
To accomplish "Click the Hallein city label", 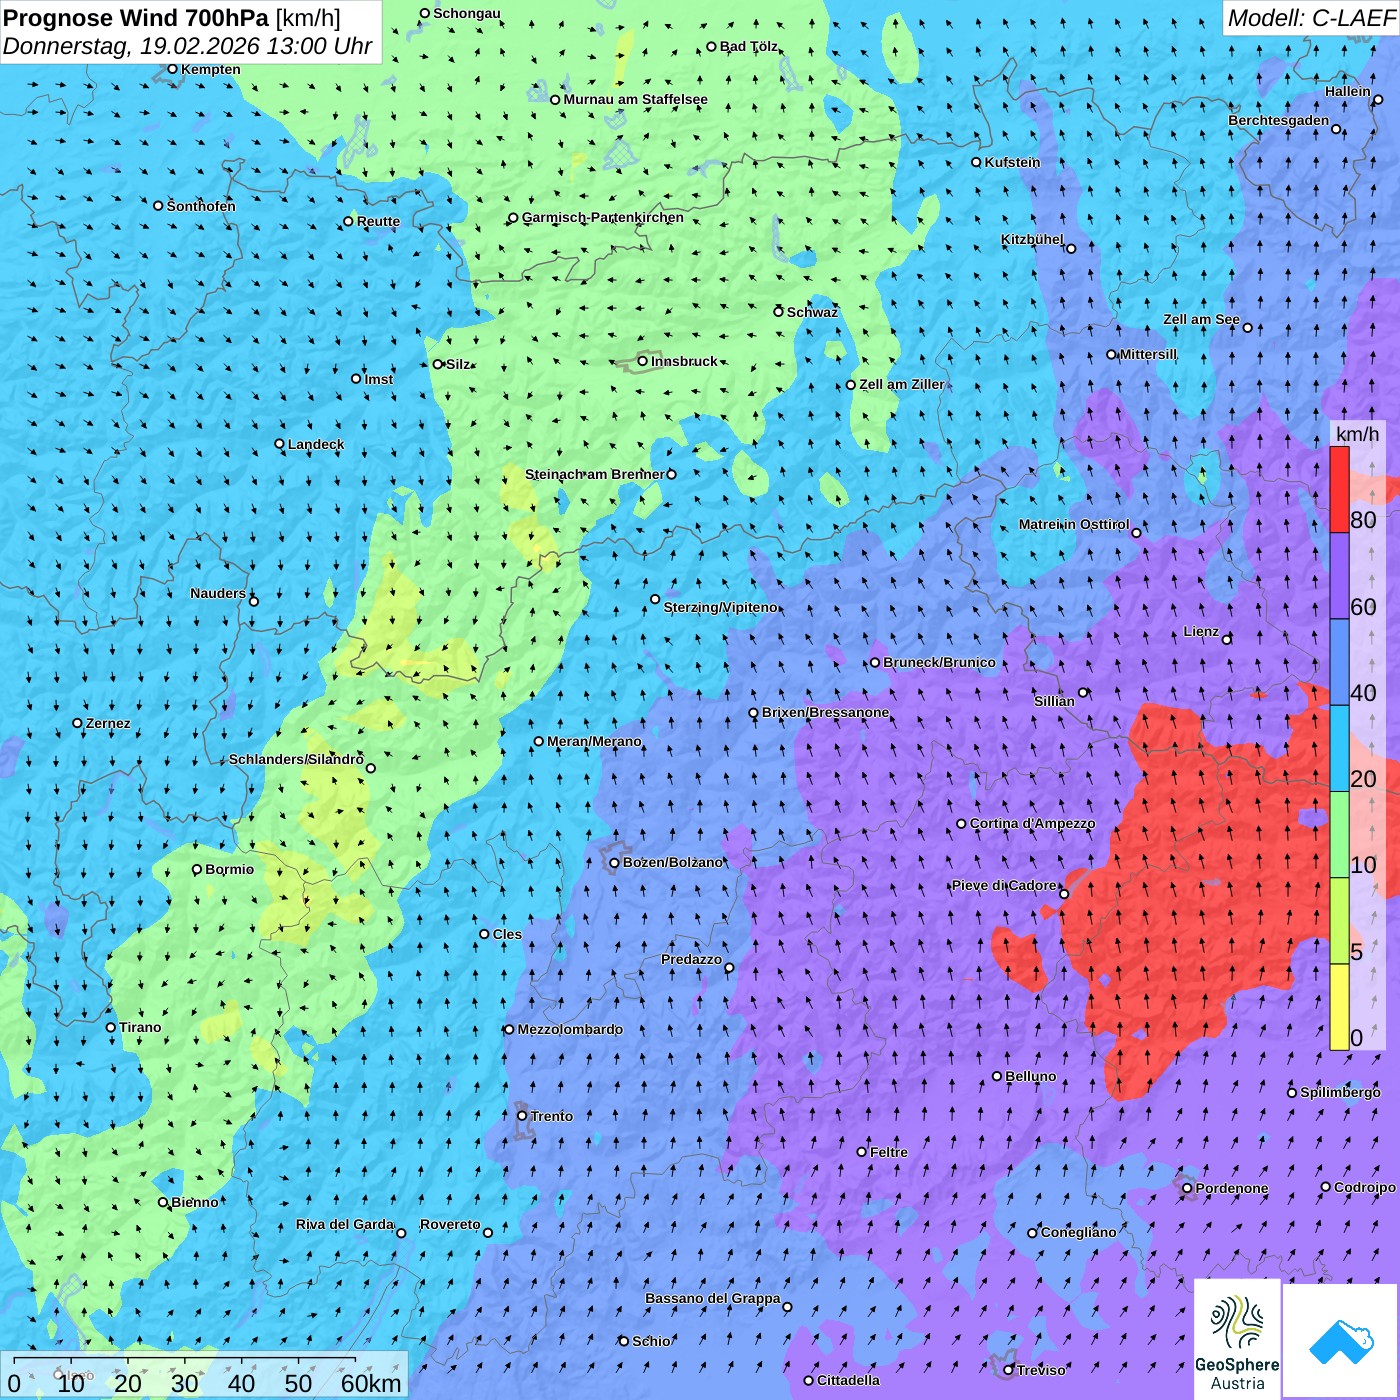I will coord(1347,91).
